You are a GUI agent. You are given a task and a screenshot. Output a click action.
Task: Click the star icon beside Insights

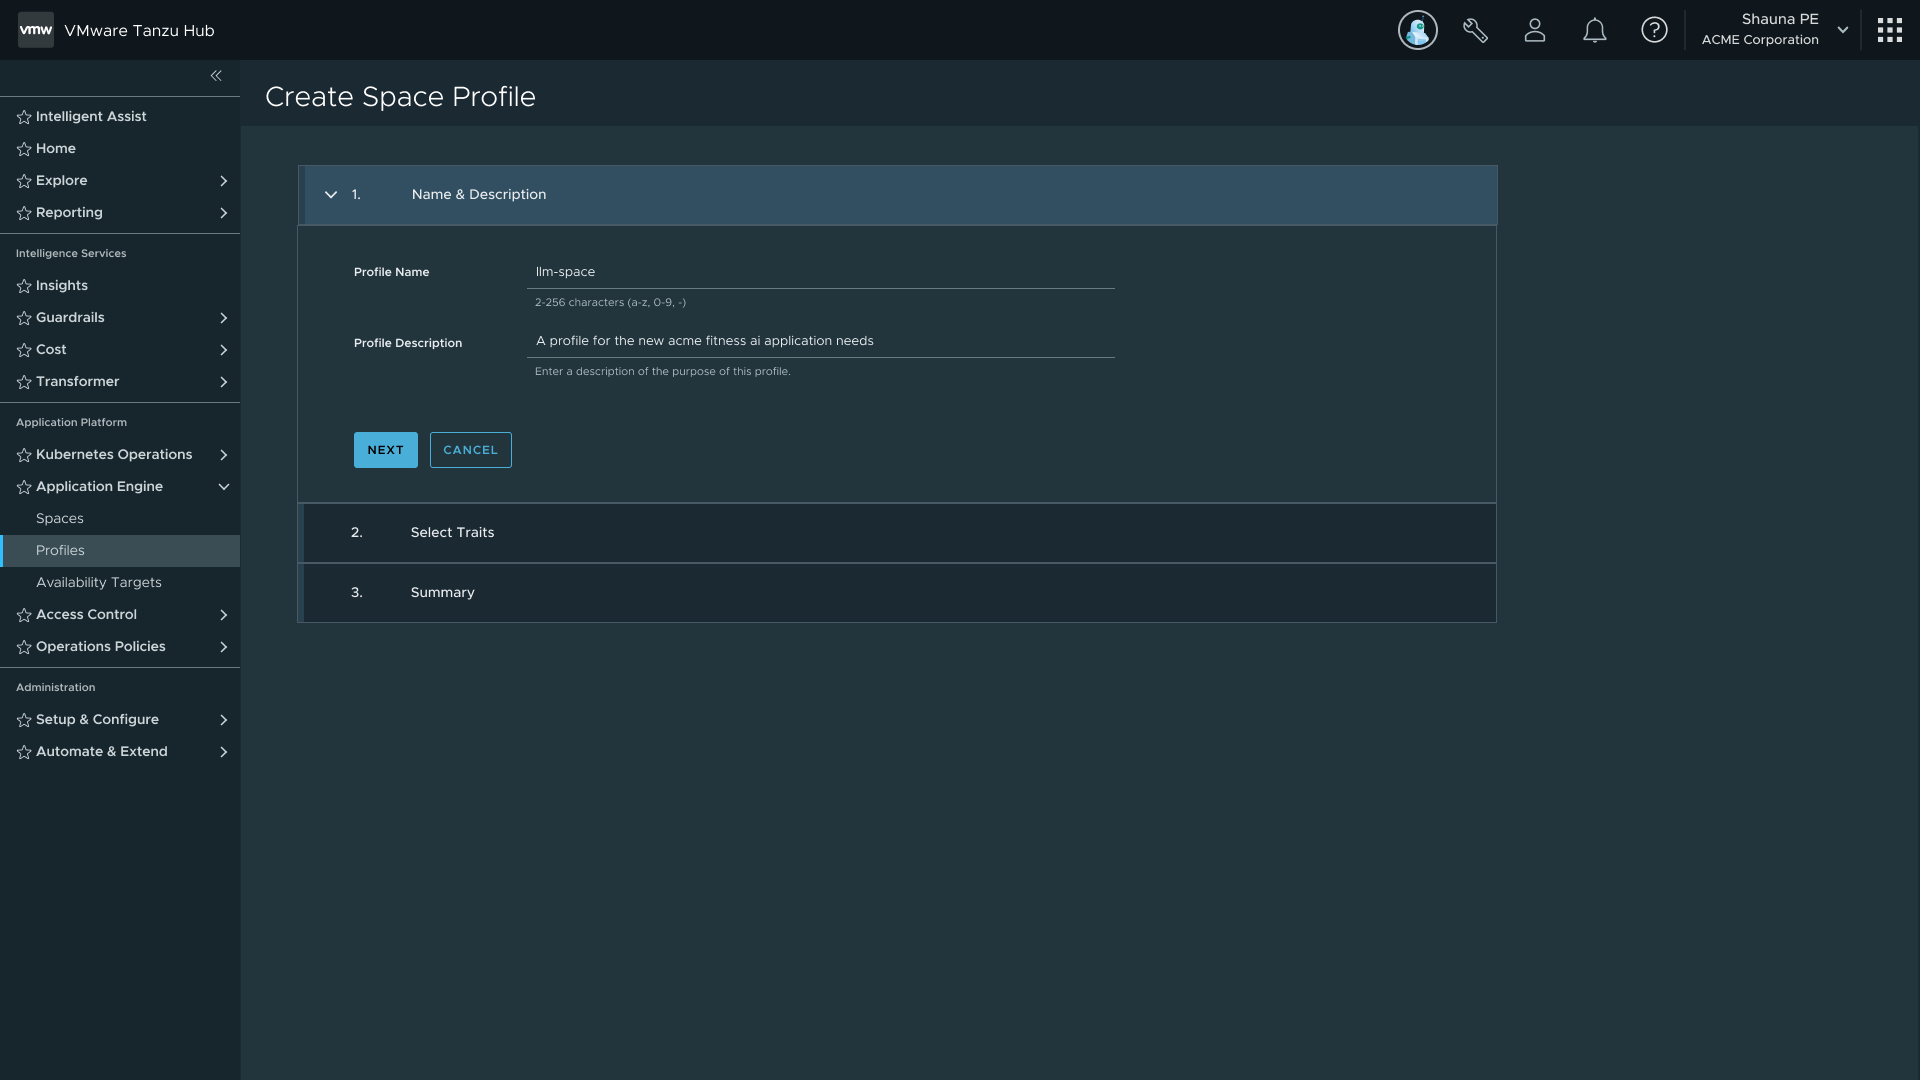coord(24,286)
